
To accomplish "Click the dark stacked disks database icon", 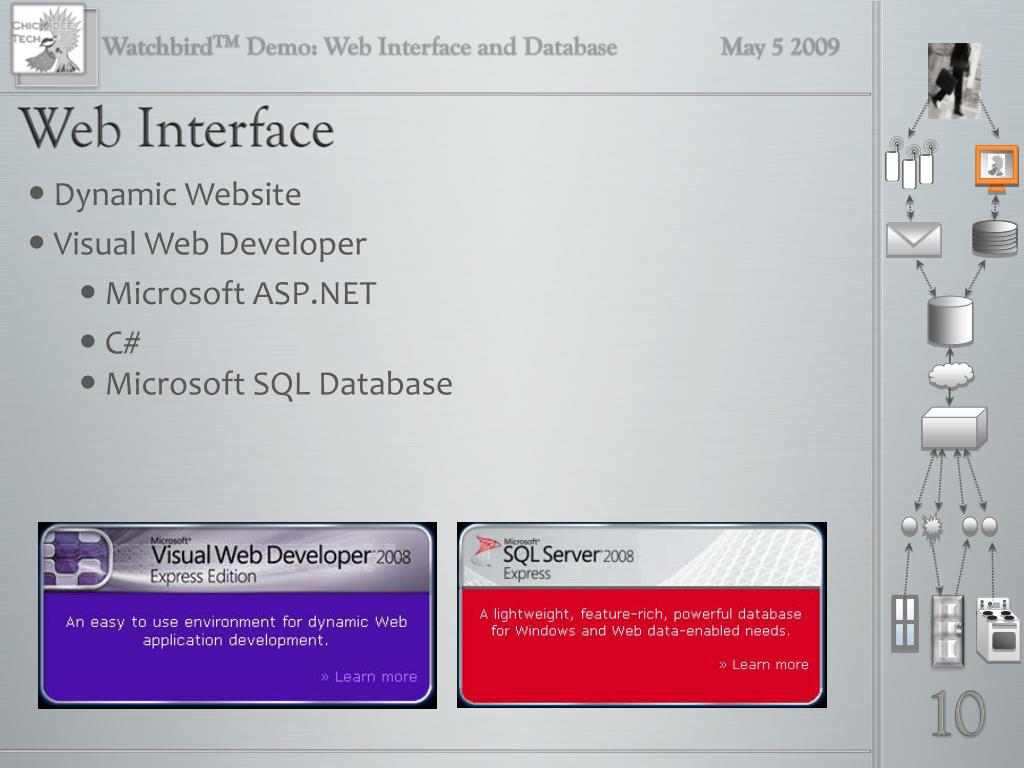I will (x=995, y=238).
